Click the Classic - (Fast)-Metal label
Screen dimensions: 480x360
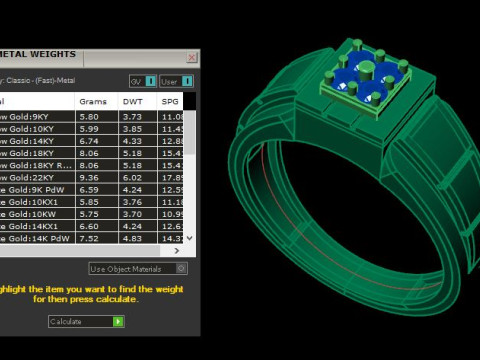pos(41,80)
